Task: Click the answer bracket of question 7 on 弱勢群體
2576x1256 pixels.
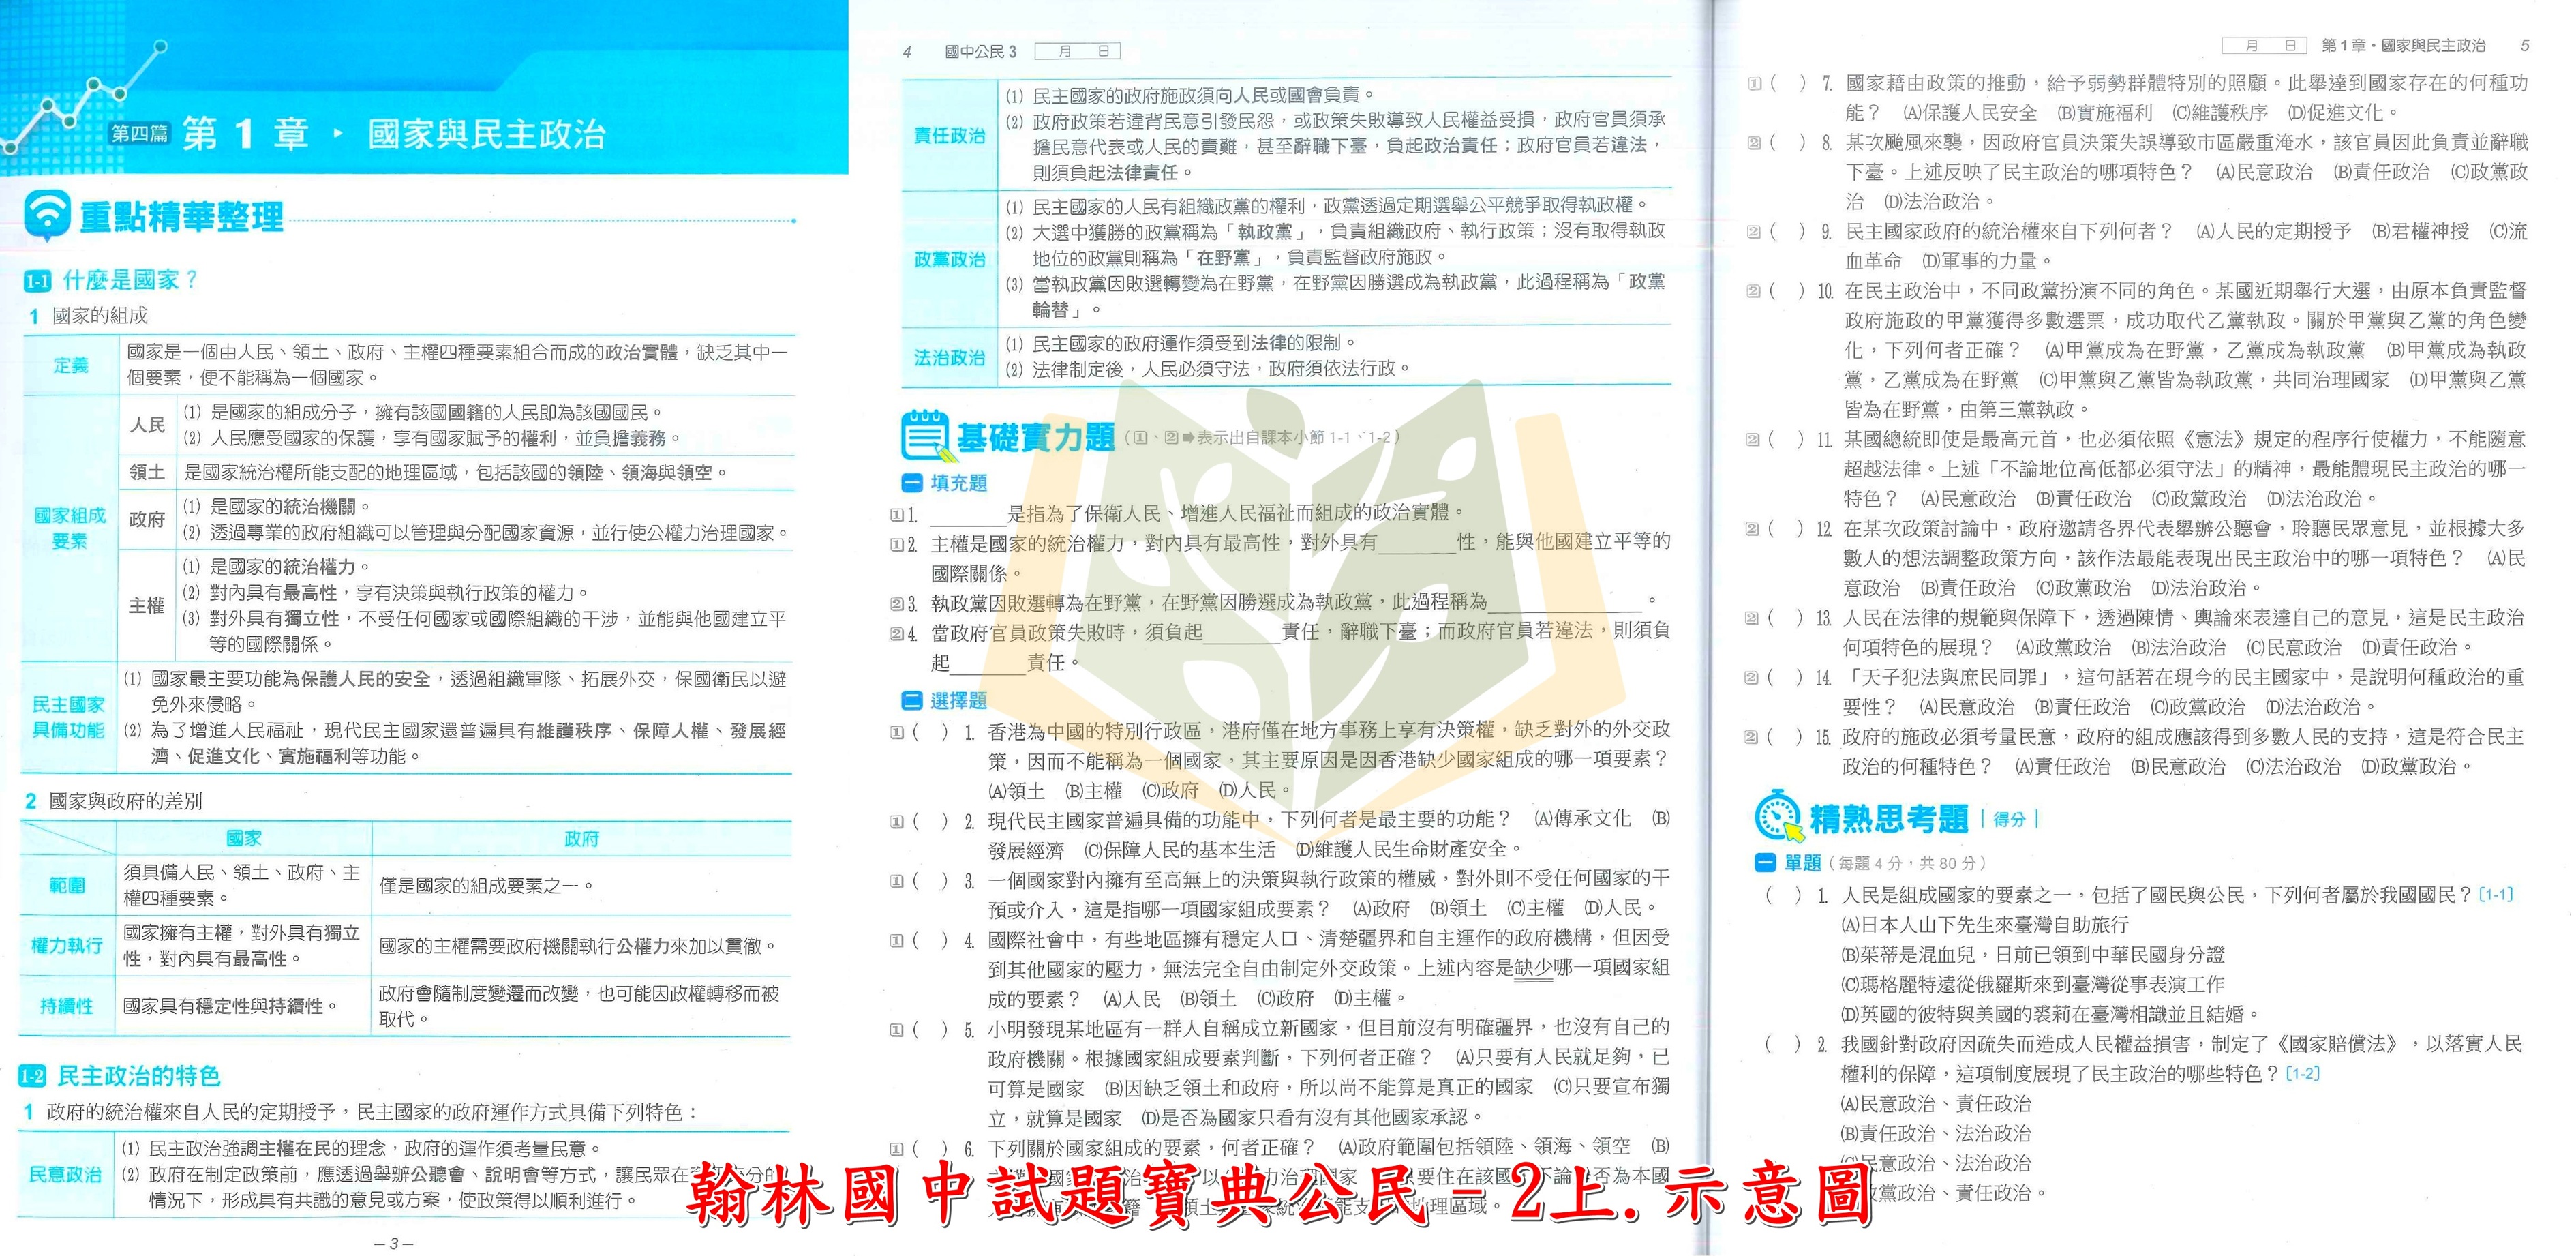Action: [1788, 83]
